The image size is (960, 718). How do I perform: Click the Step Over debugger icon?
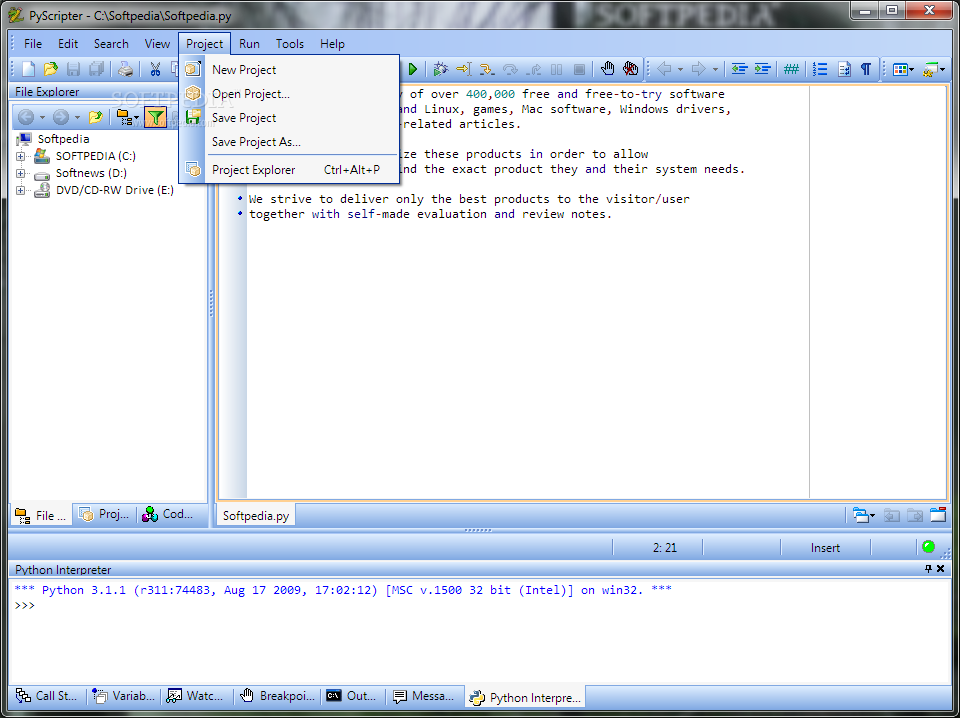[510, 69]
